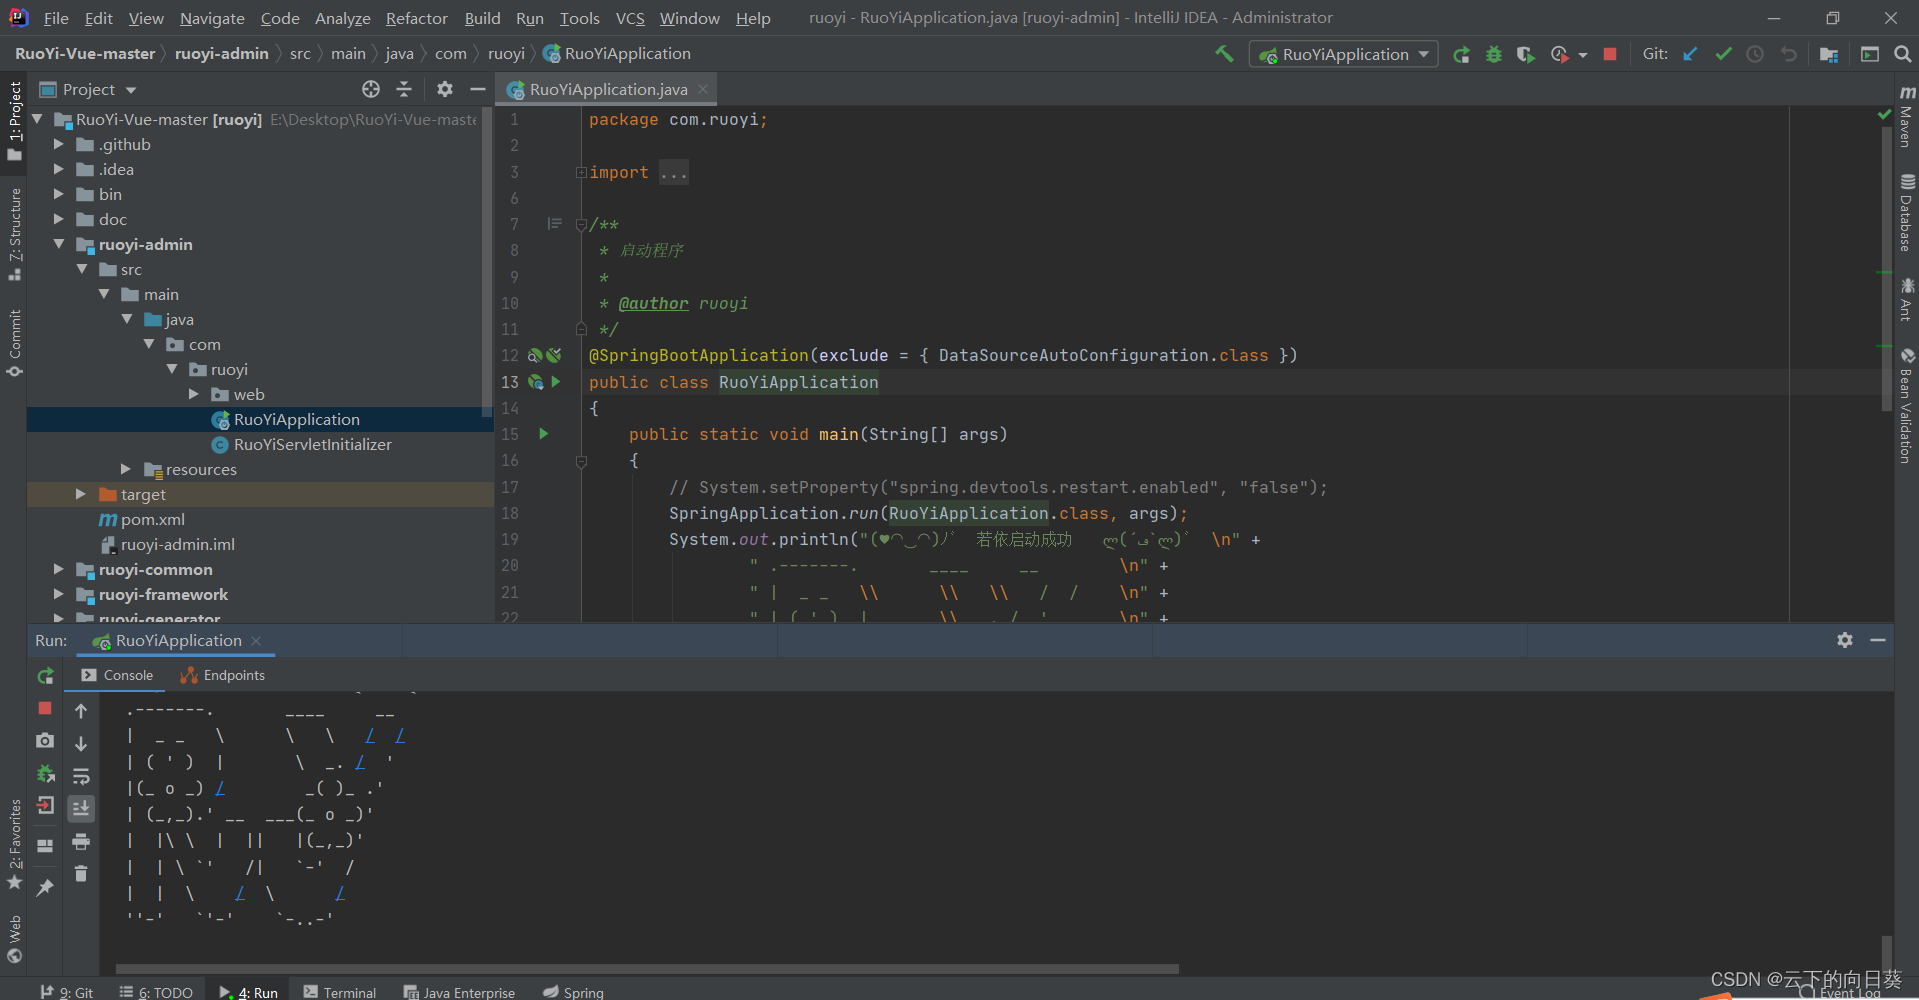Toggle soft-wrap in console
Screen dimensions: 1919x1000
click(81, 776)
